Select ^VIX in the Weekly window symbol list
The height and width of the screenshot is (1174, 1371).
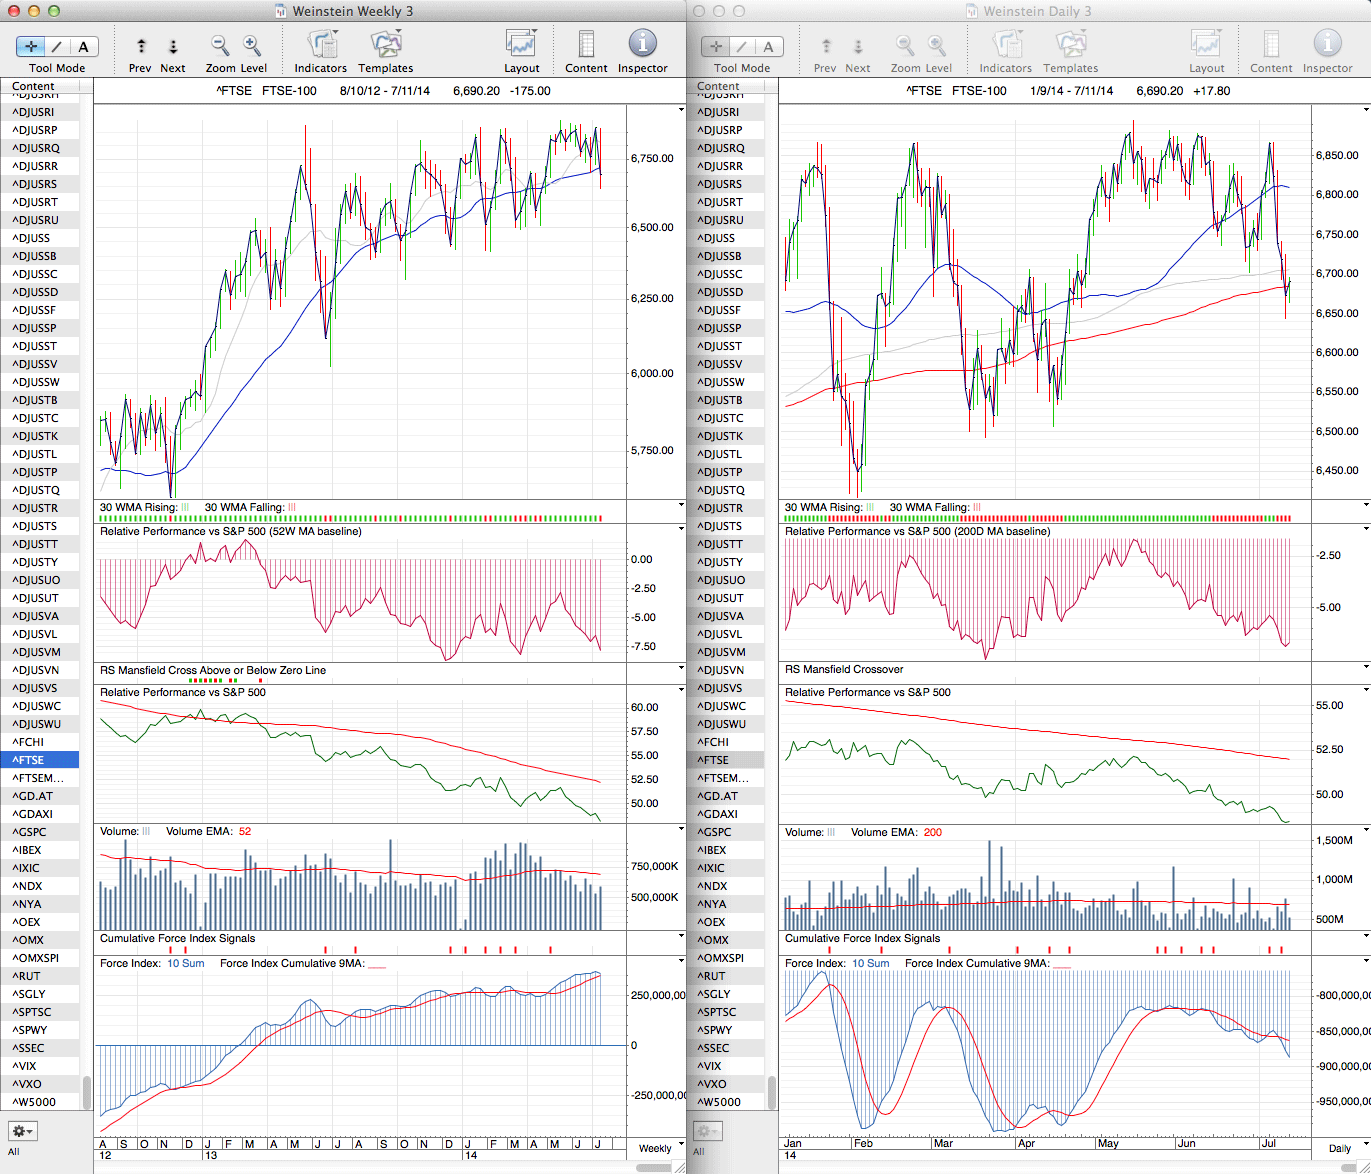24,1066
